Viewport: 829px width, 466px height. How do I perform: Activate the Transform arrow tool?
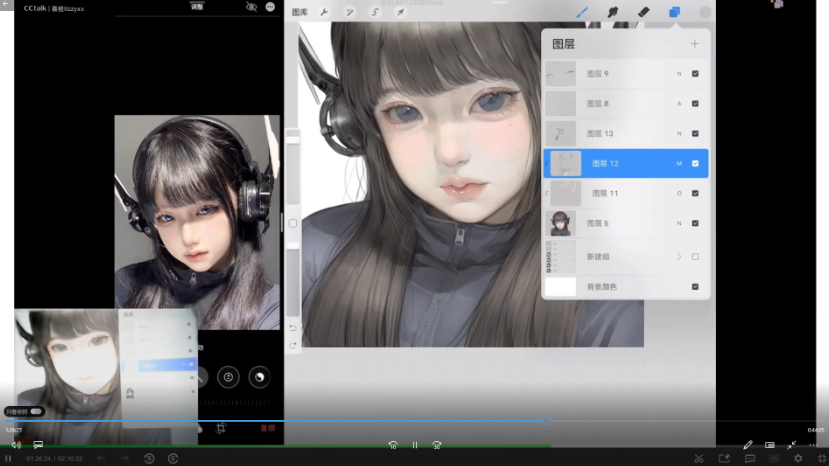click(x=400, y=12)
